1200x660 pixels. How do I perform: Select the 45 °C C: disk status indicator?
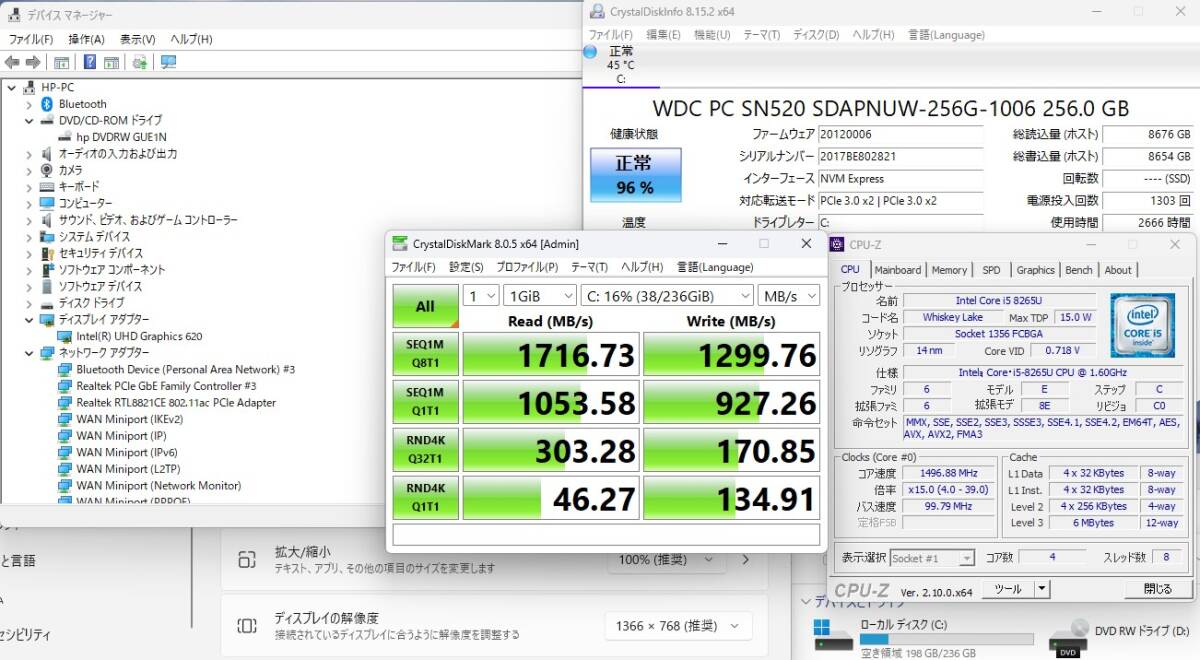point(621,64)
